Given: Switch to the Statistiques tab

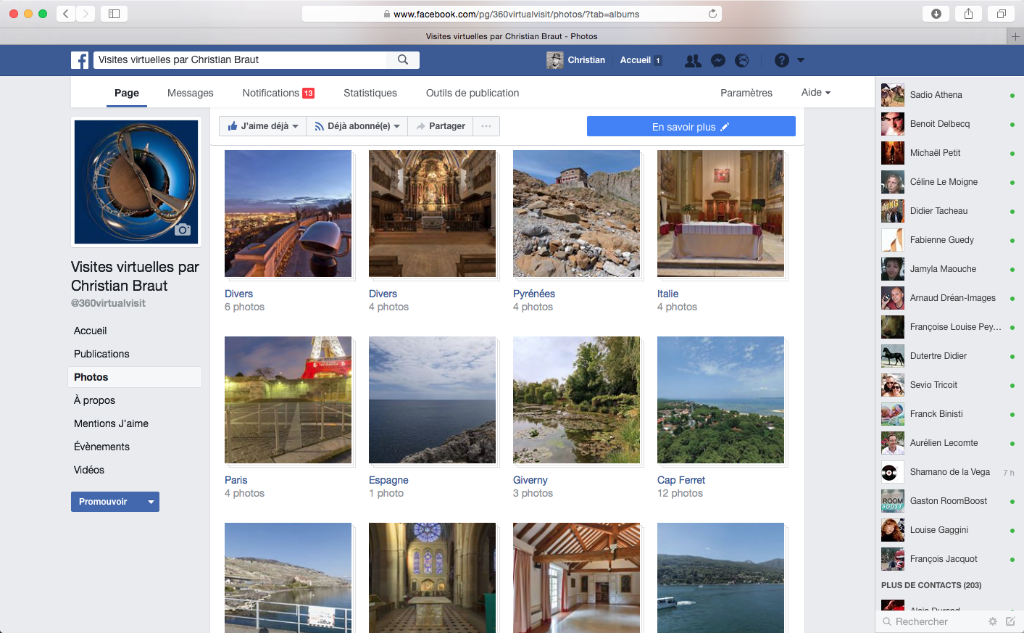Looking at the screenshot, I should tap(370, 93).
